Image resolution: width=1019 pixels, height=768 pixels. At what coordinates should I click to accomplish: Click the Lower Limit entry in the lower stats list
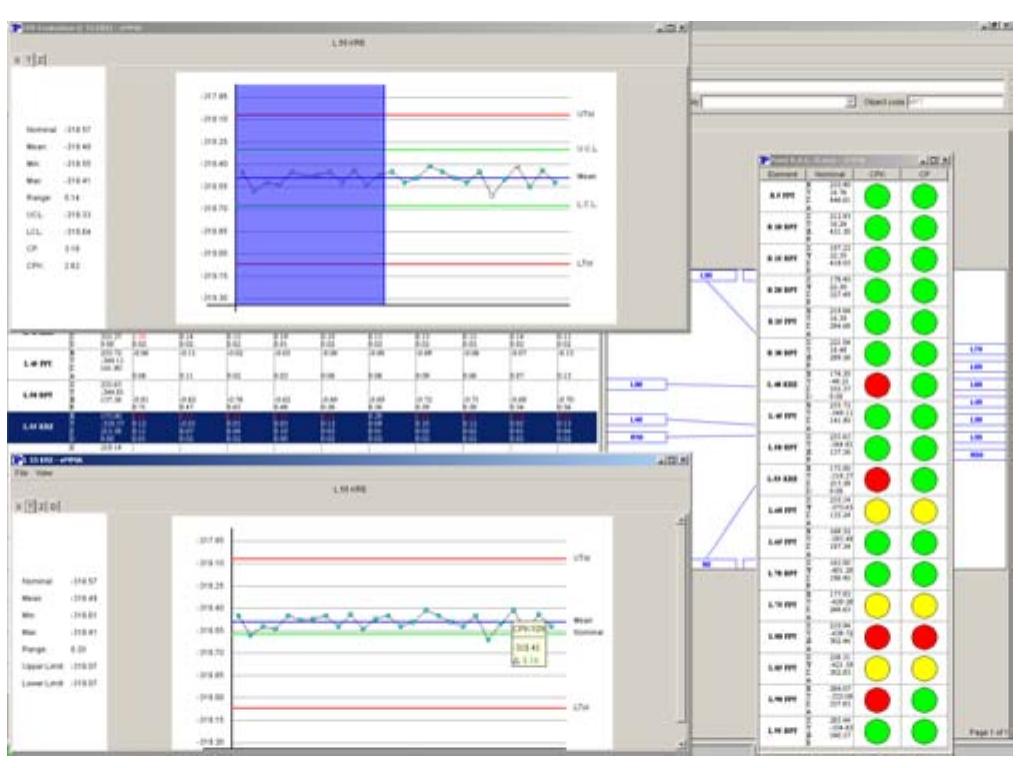[x=59, y=683]
